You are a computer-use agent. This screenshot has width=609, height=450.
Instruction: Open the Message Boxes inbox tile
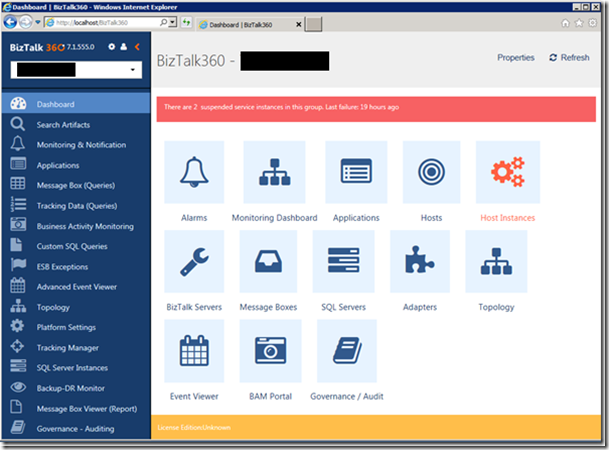(x=268, y=261)
